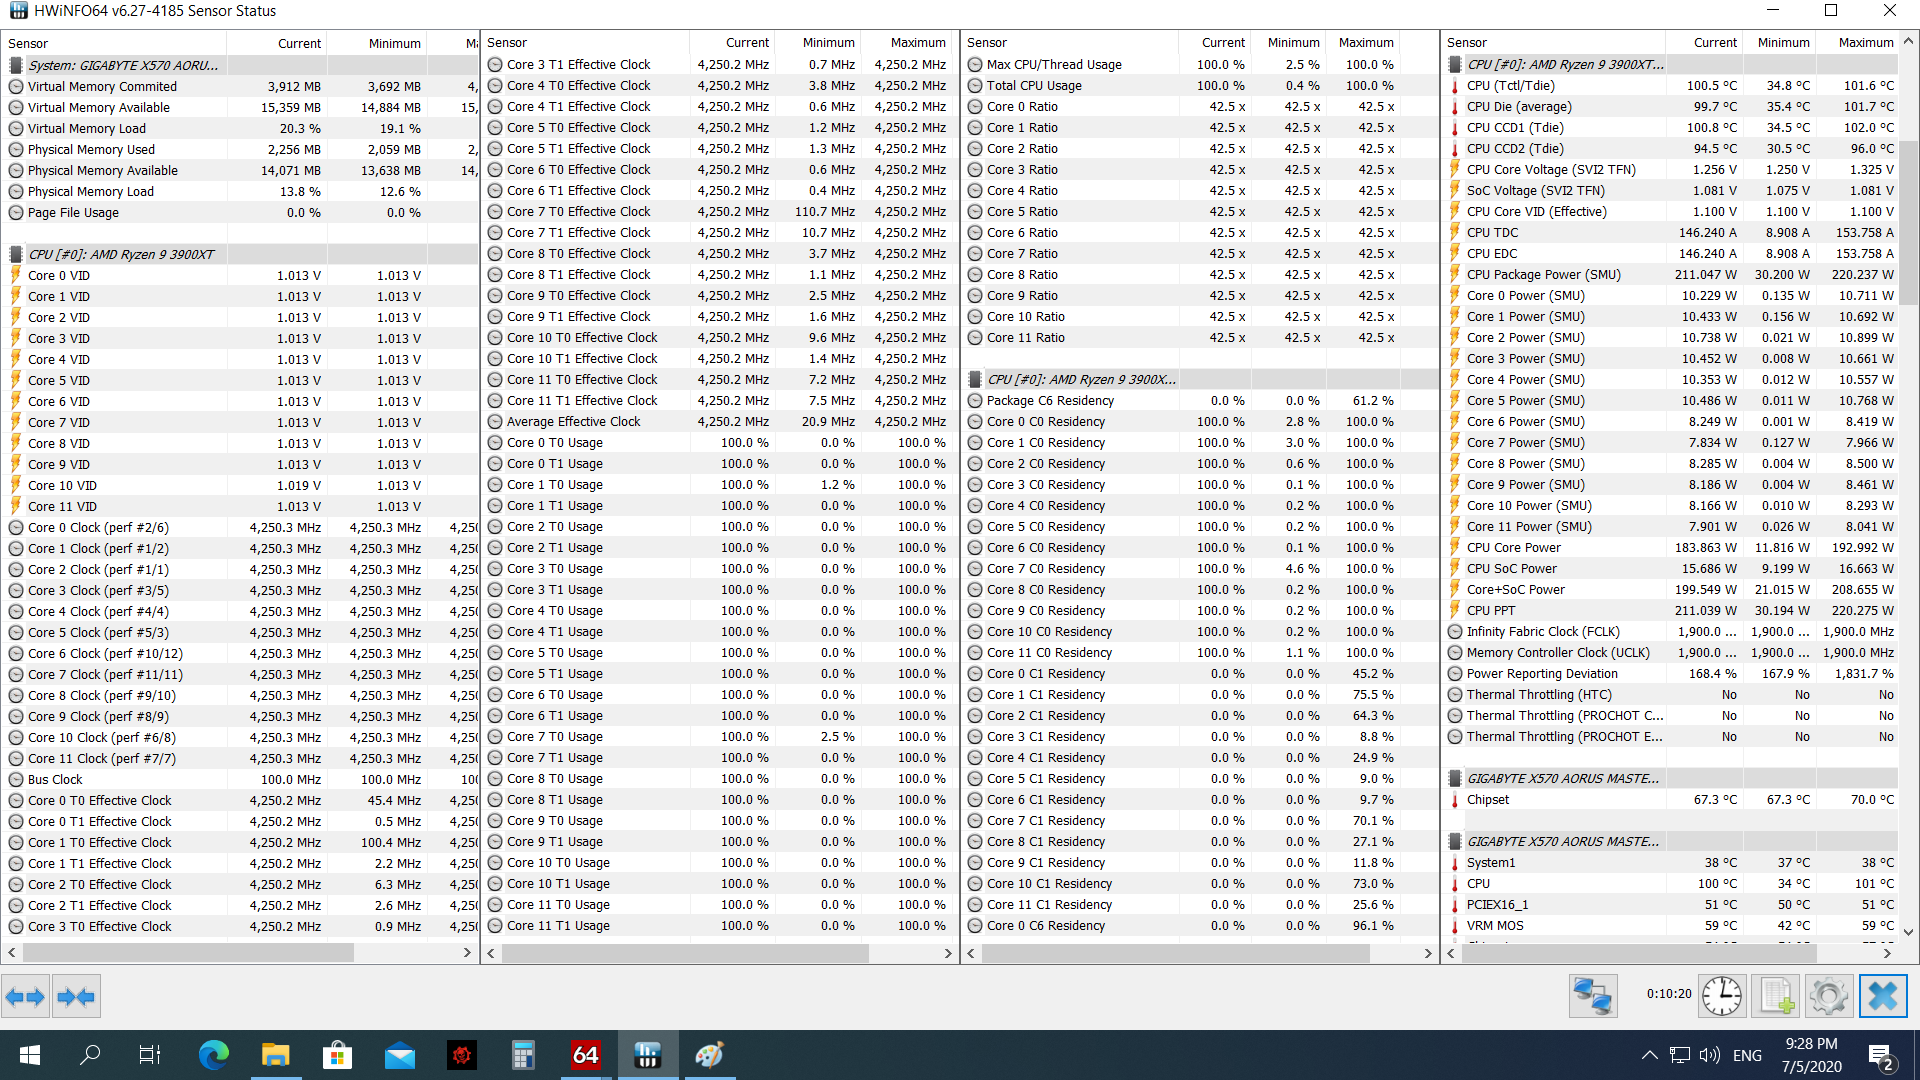
Task: Open the notification center icon
Action: 1880,1055
